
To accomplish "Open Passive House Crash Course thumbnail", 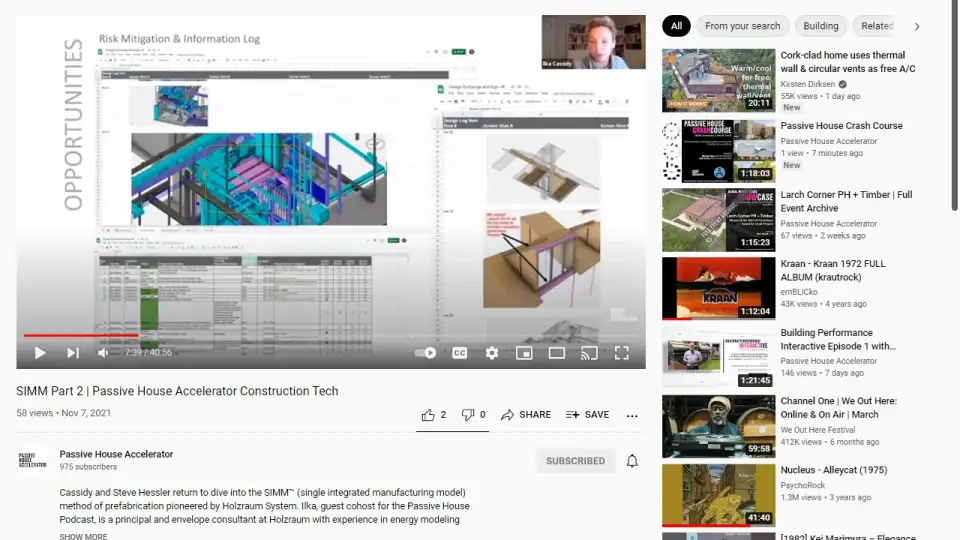I will coord(718,151).
